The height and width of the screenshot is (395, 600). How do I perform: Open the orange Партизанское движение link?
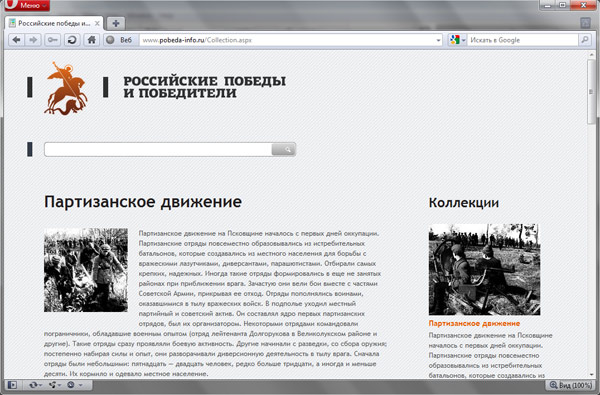(x=474, y=323)
